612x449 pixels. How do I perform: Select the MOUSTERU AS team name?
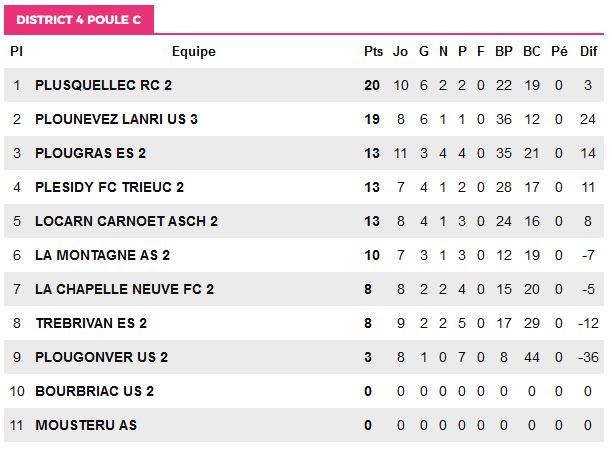[86, 425]
